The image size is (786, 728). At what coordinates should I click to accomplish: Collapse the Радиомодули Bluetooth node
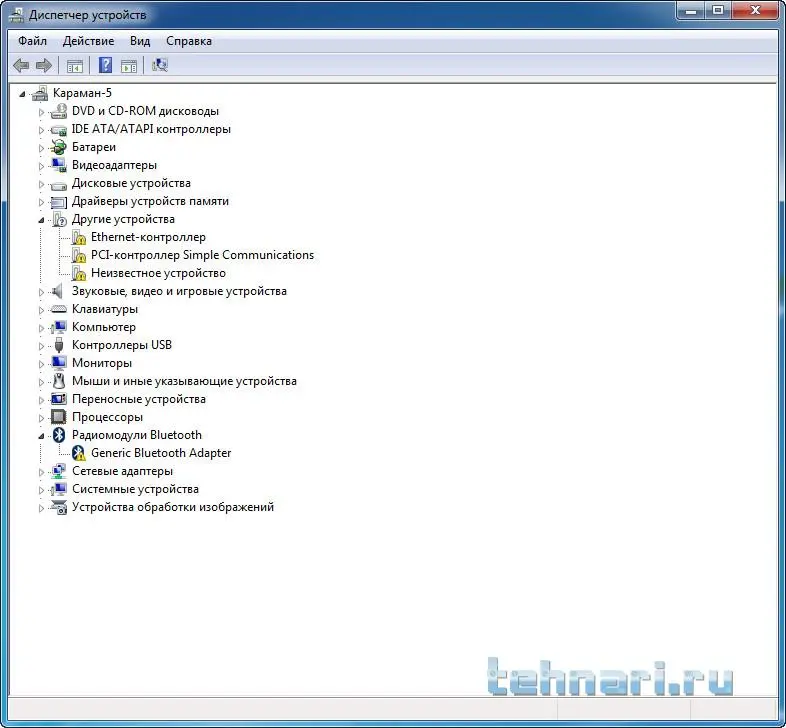pos(42,436)
